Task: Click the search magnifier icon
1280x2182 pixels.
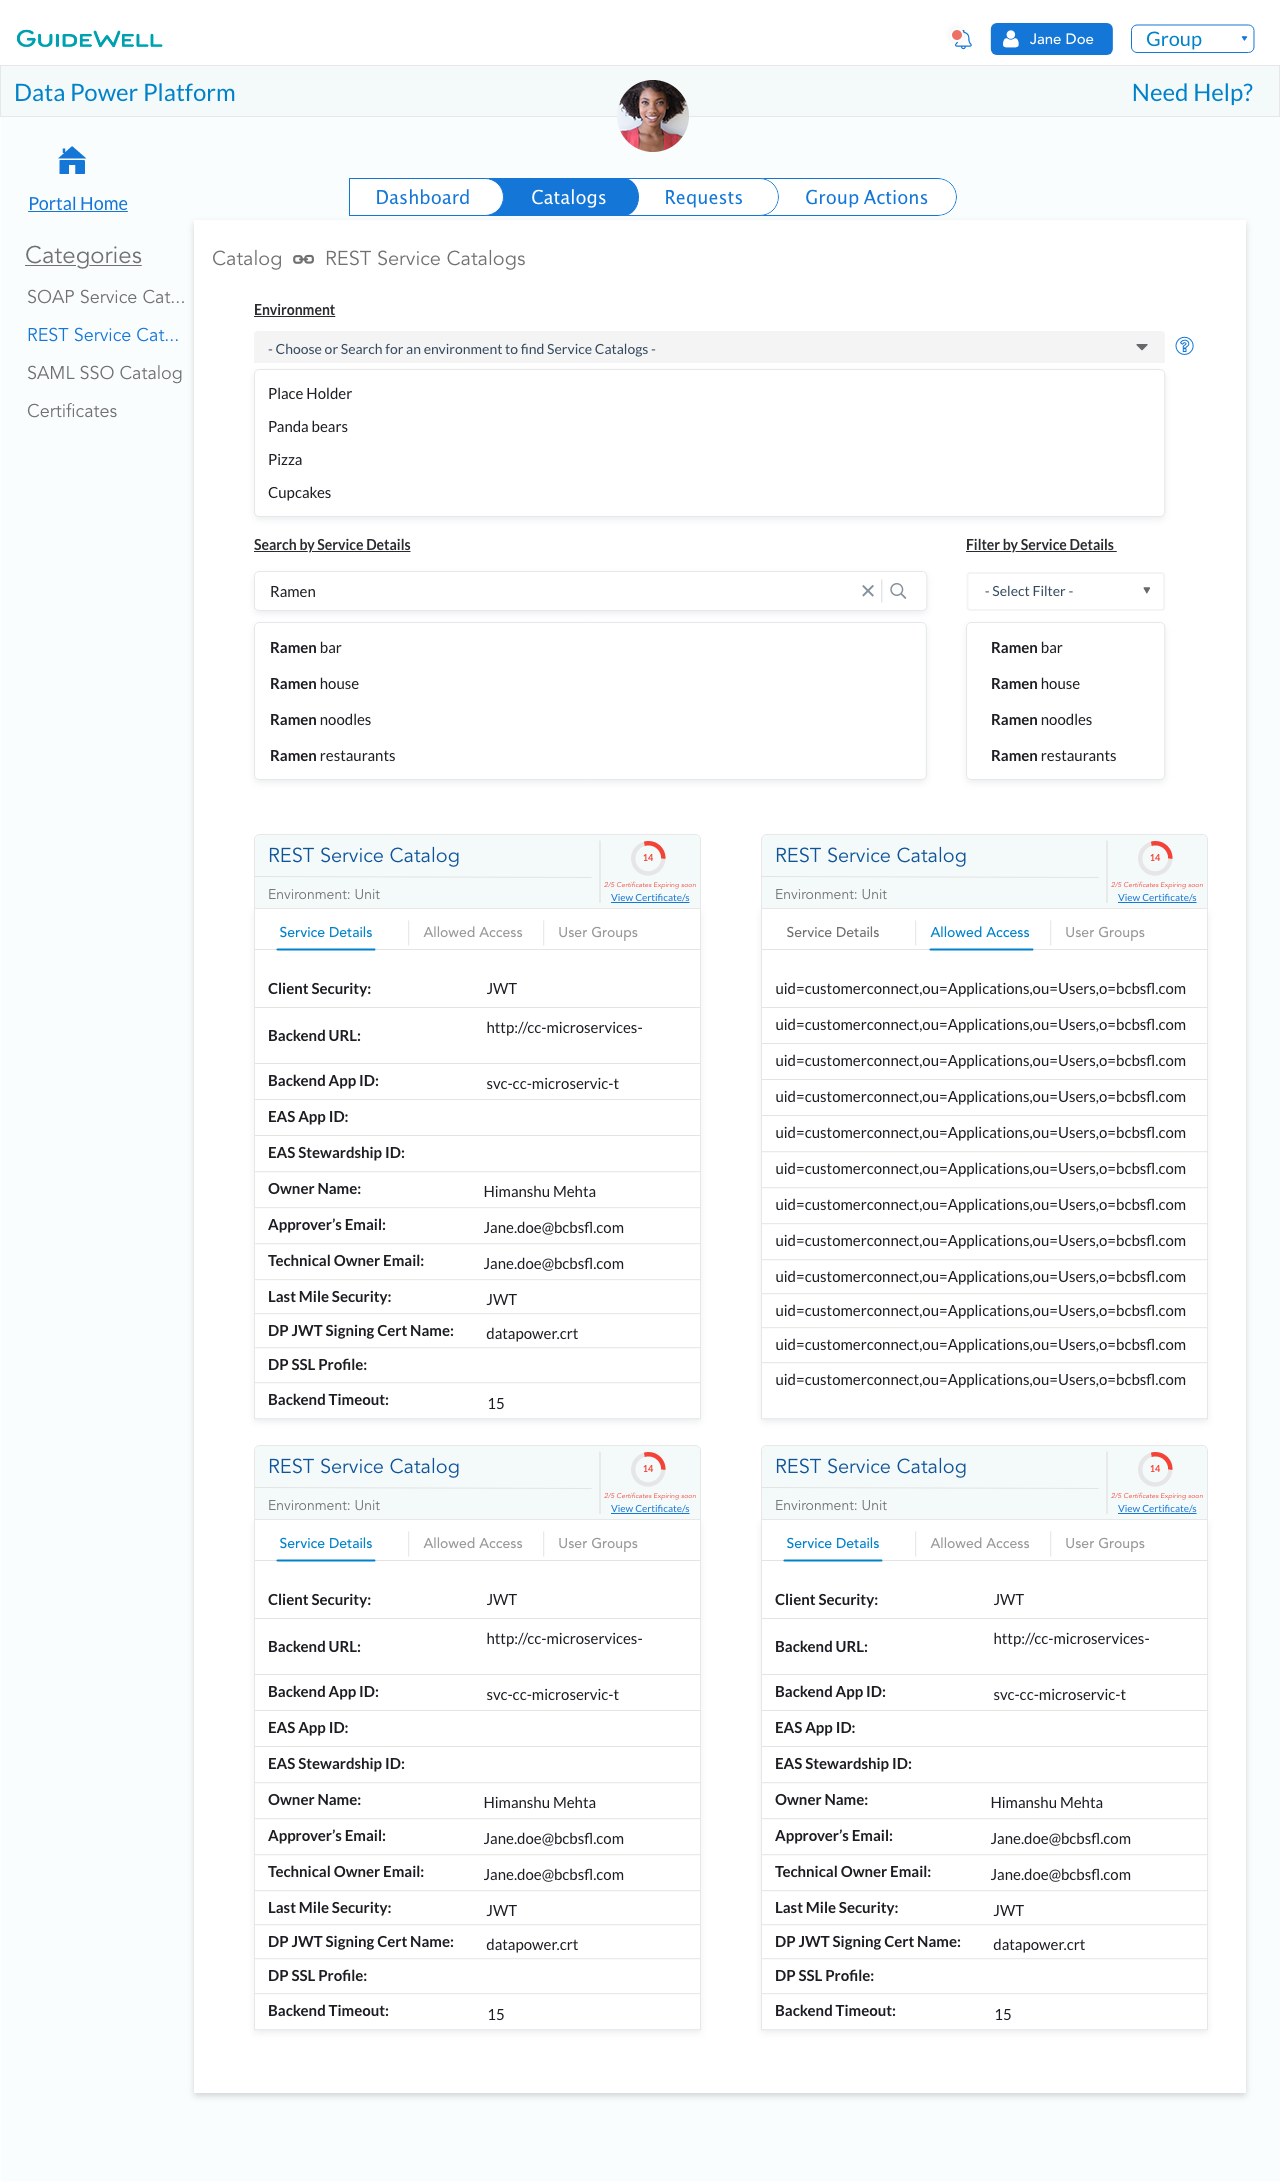Action: click(x=898, y=591)
